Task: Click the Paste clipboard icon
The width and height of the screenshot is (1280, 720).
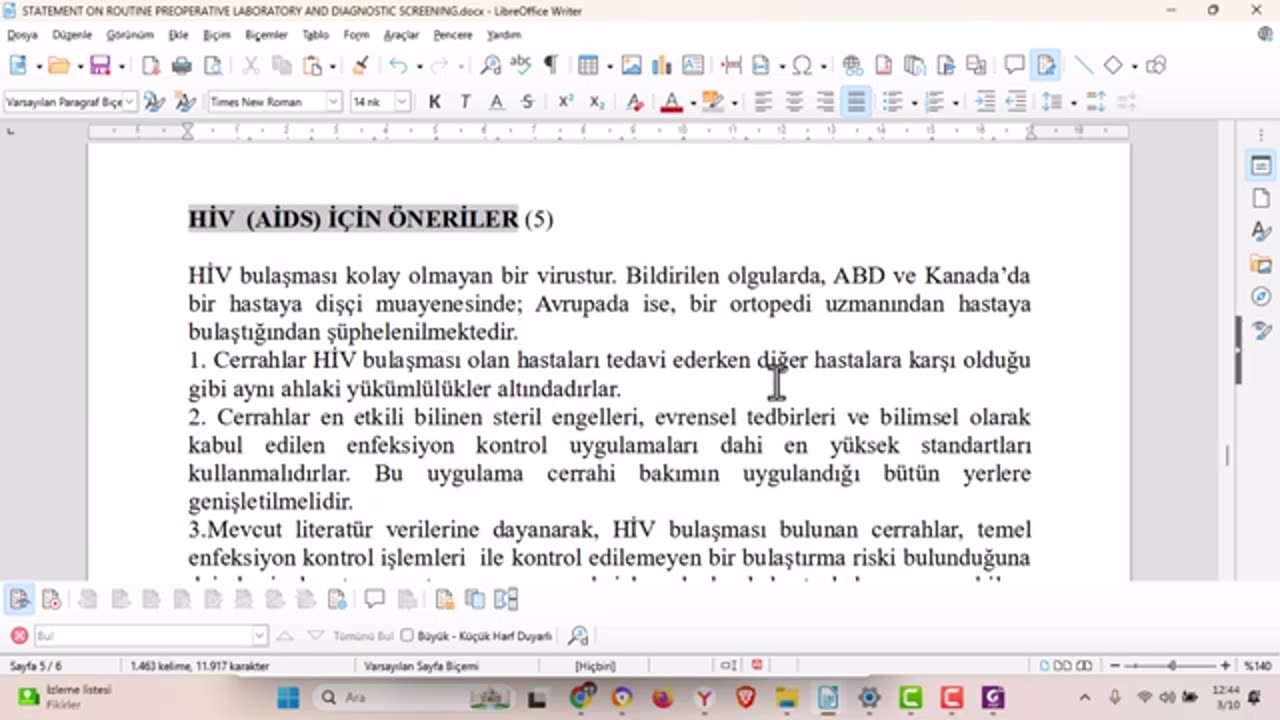Action: 313,66
